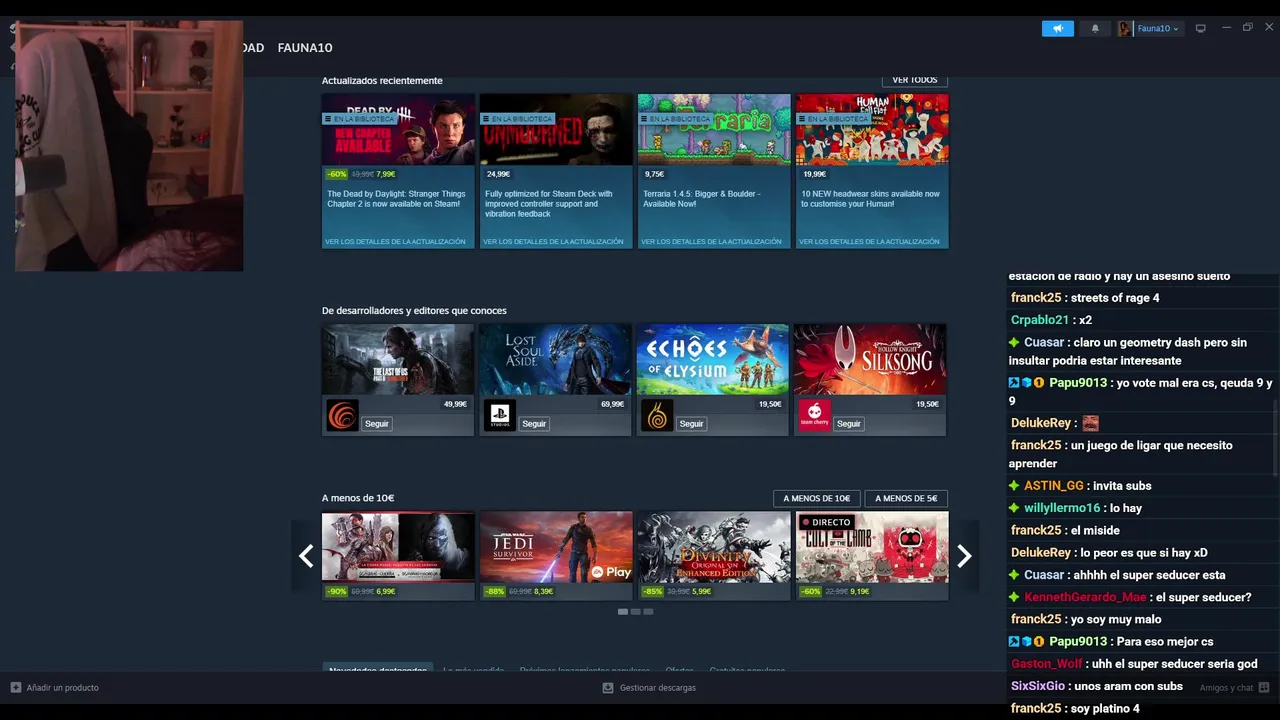View update details under the Unmourned card

(x=554, y=242)
